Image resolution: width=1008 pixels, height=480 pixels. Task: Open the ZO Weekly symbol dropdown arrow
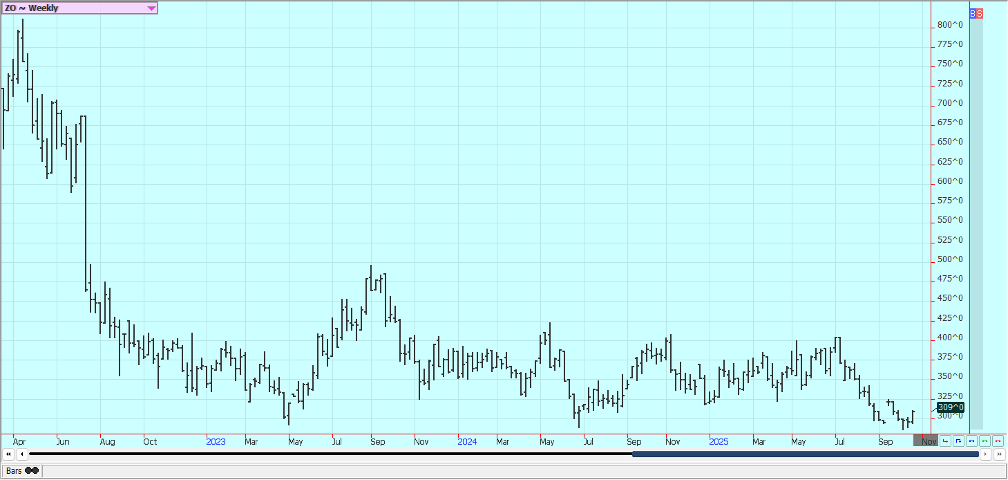(x=151, y=8)
